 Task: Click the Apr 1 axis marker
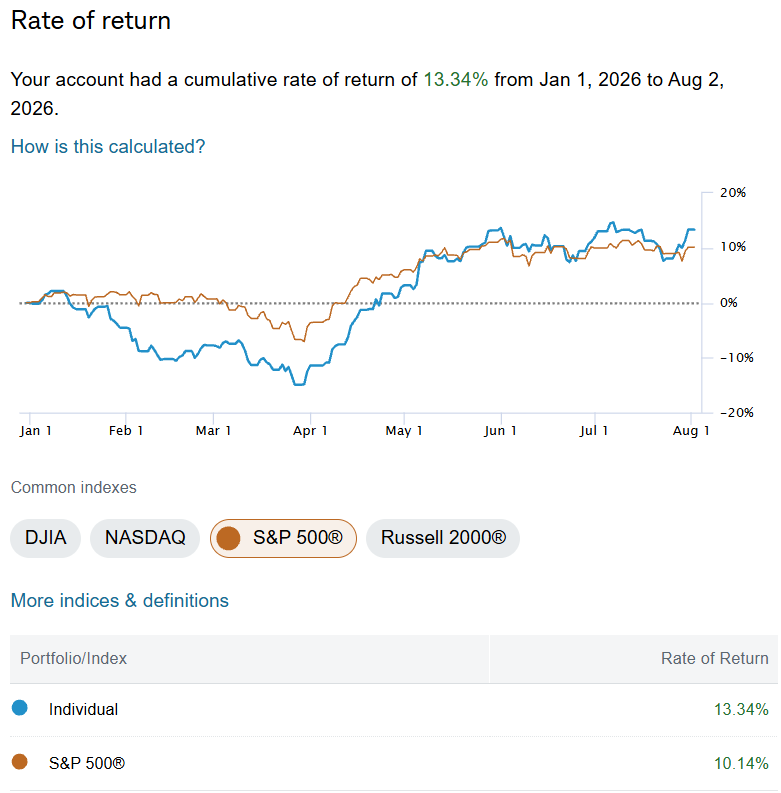310,430
